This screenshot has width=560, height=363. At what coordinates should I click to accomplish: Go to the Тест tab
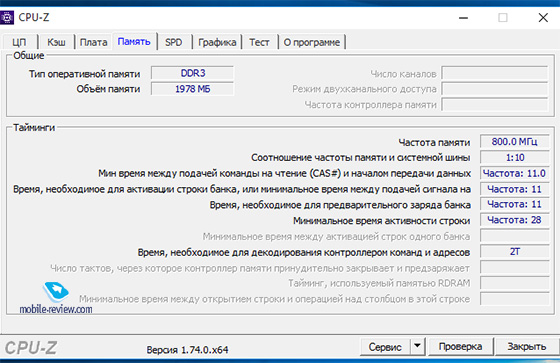[259, 42]
